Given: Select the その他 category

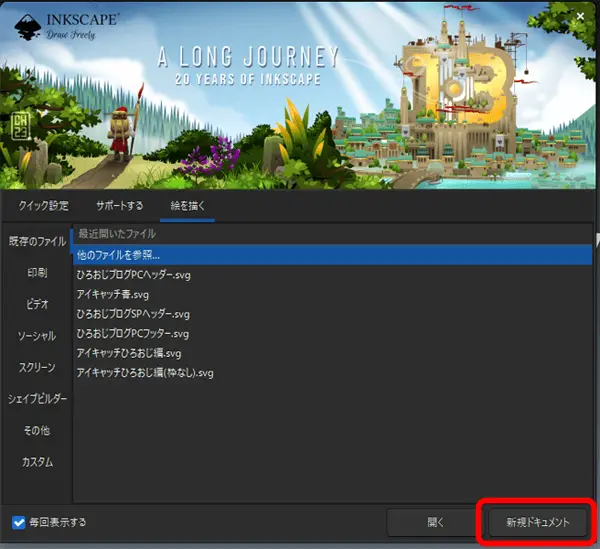Looking at the screenshot, I should click(x=37, y=430).
